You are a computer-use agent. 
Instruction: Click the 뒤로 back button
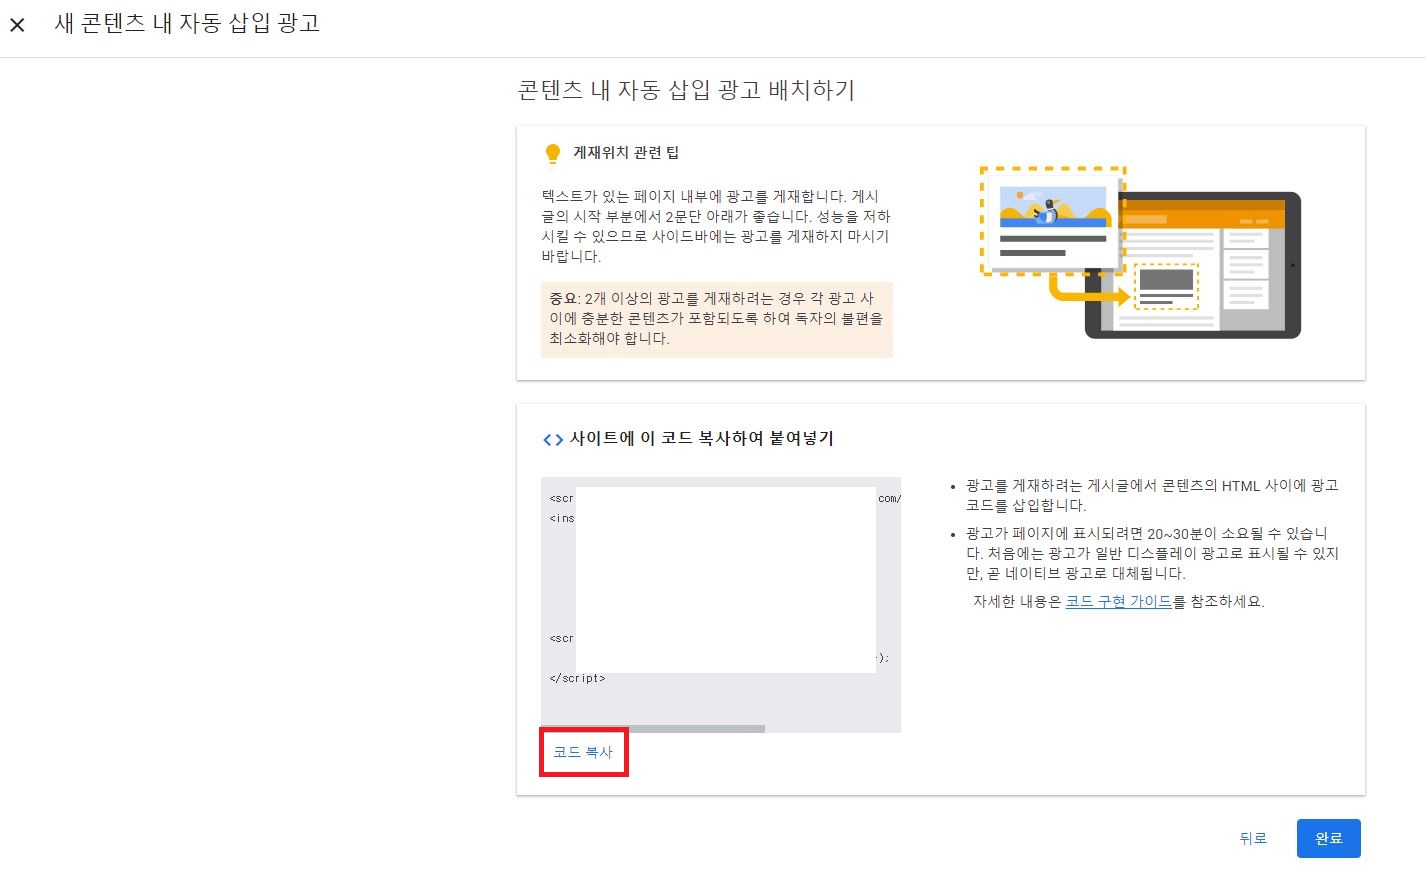pos(1253,838)
